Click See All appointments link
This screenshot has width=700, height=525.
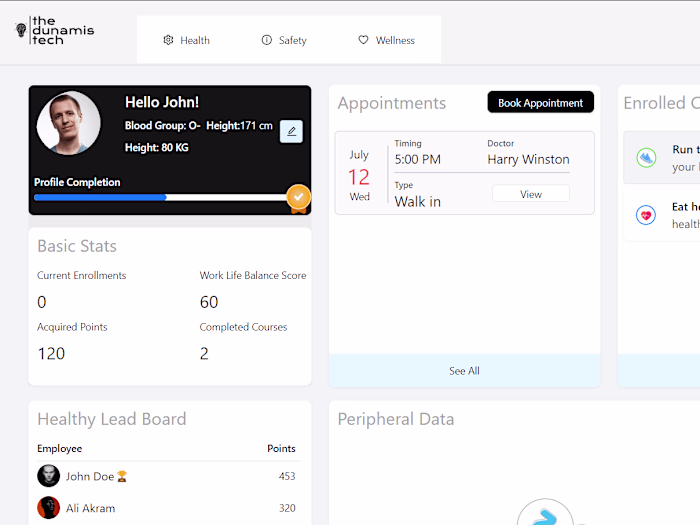pyautogui.click(x=464, y=371)
